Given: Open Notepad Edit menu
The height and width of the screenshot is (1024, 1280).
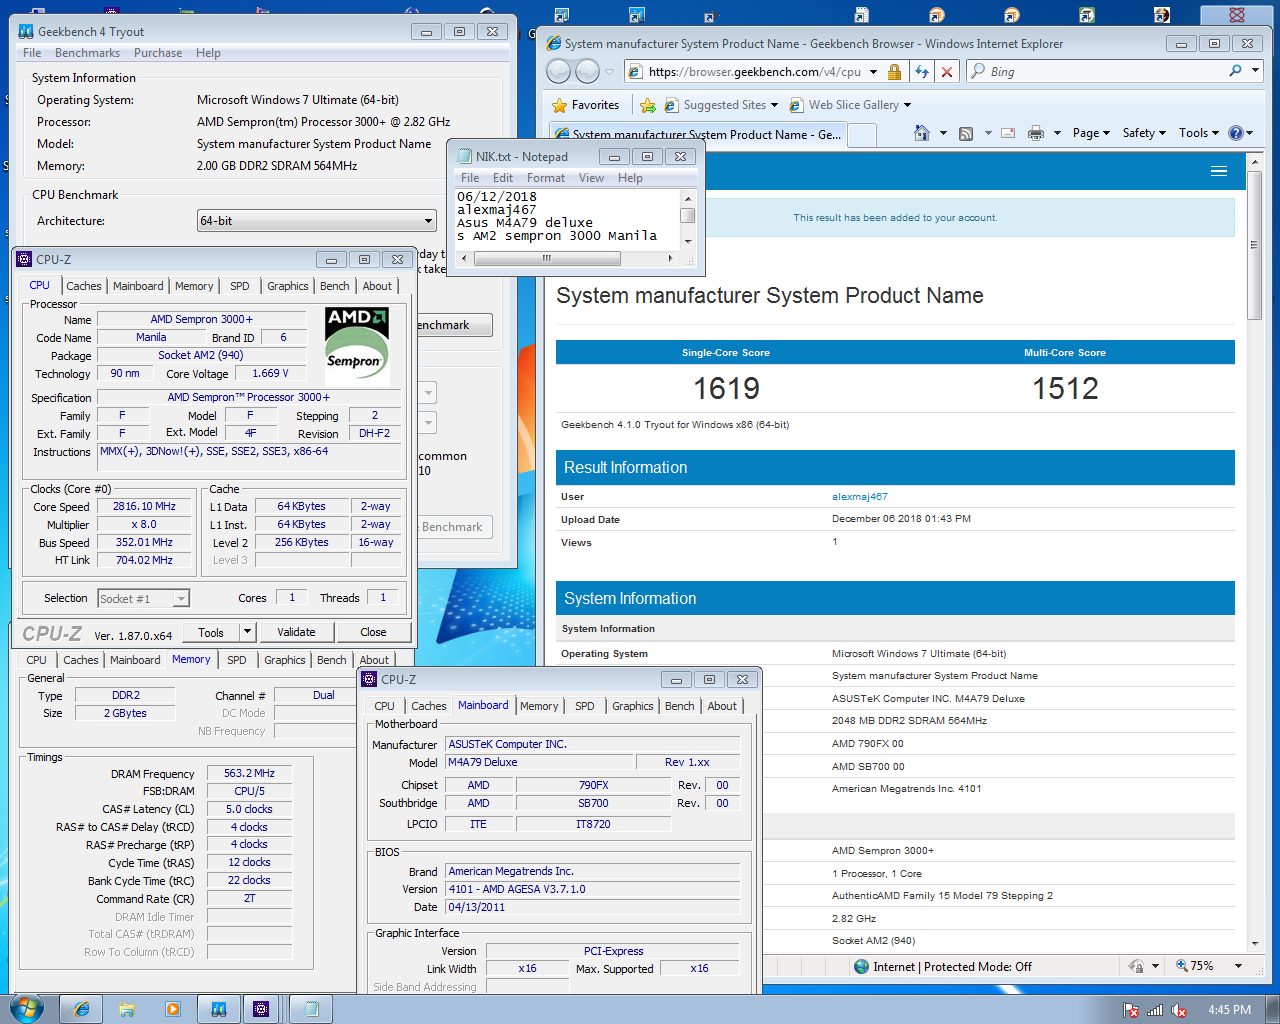Looking at the screenshot, I should tap(503, 178).
